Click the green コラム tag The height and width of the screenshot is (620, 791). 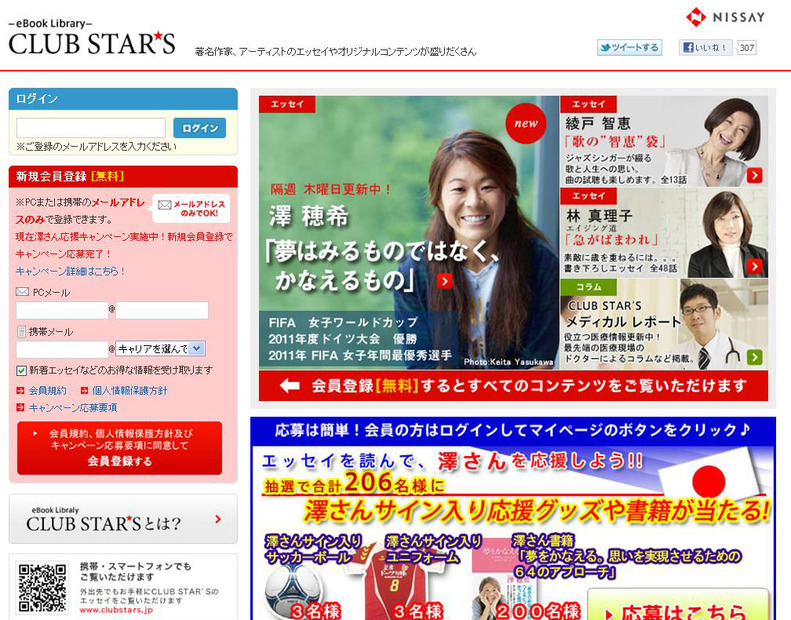point(588,287)
